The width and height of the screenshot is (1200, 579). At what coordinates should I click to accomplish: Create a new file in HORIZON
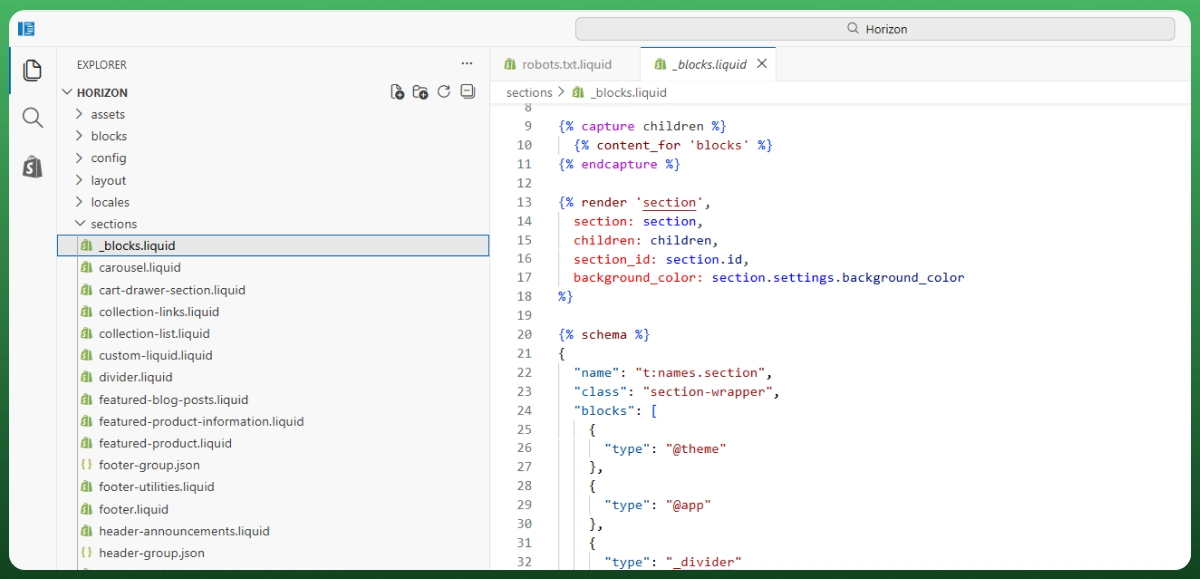[x=397, y=92]
